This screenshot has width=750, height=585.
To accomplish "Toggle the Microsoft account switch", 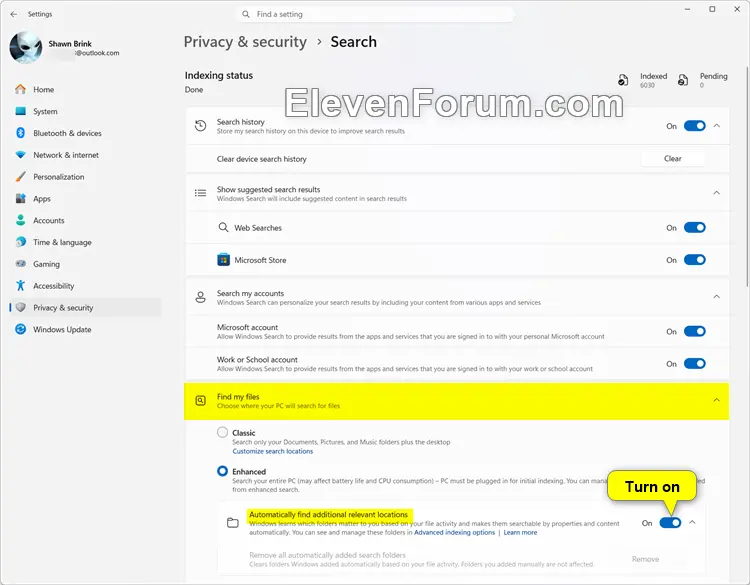I will point(695,331).
